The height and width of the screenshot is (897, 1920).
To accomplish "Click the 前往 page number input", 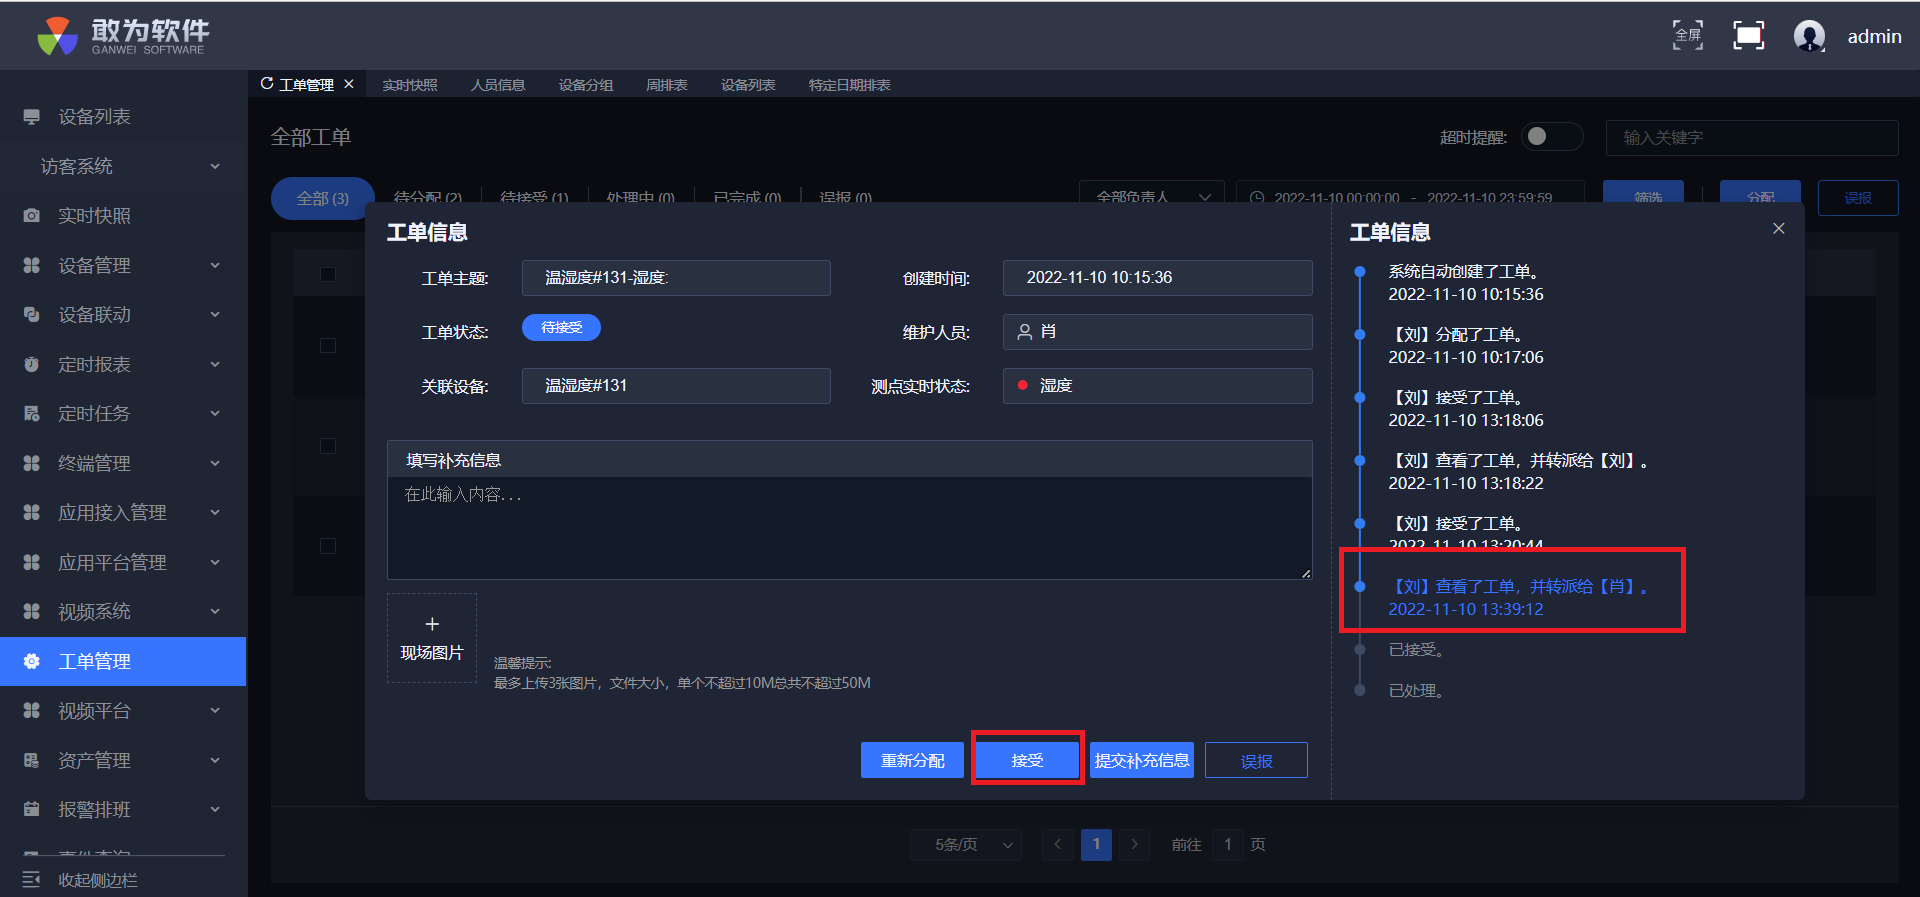I will pos(1227,845).
